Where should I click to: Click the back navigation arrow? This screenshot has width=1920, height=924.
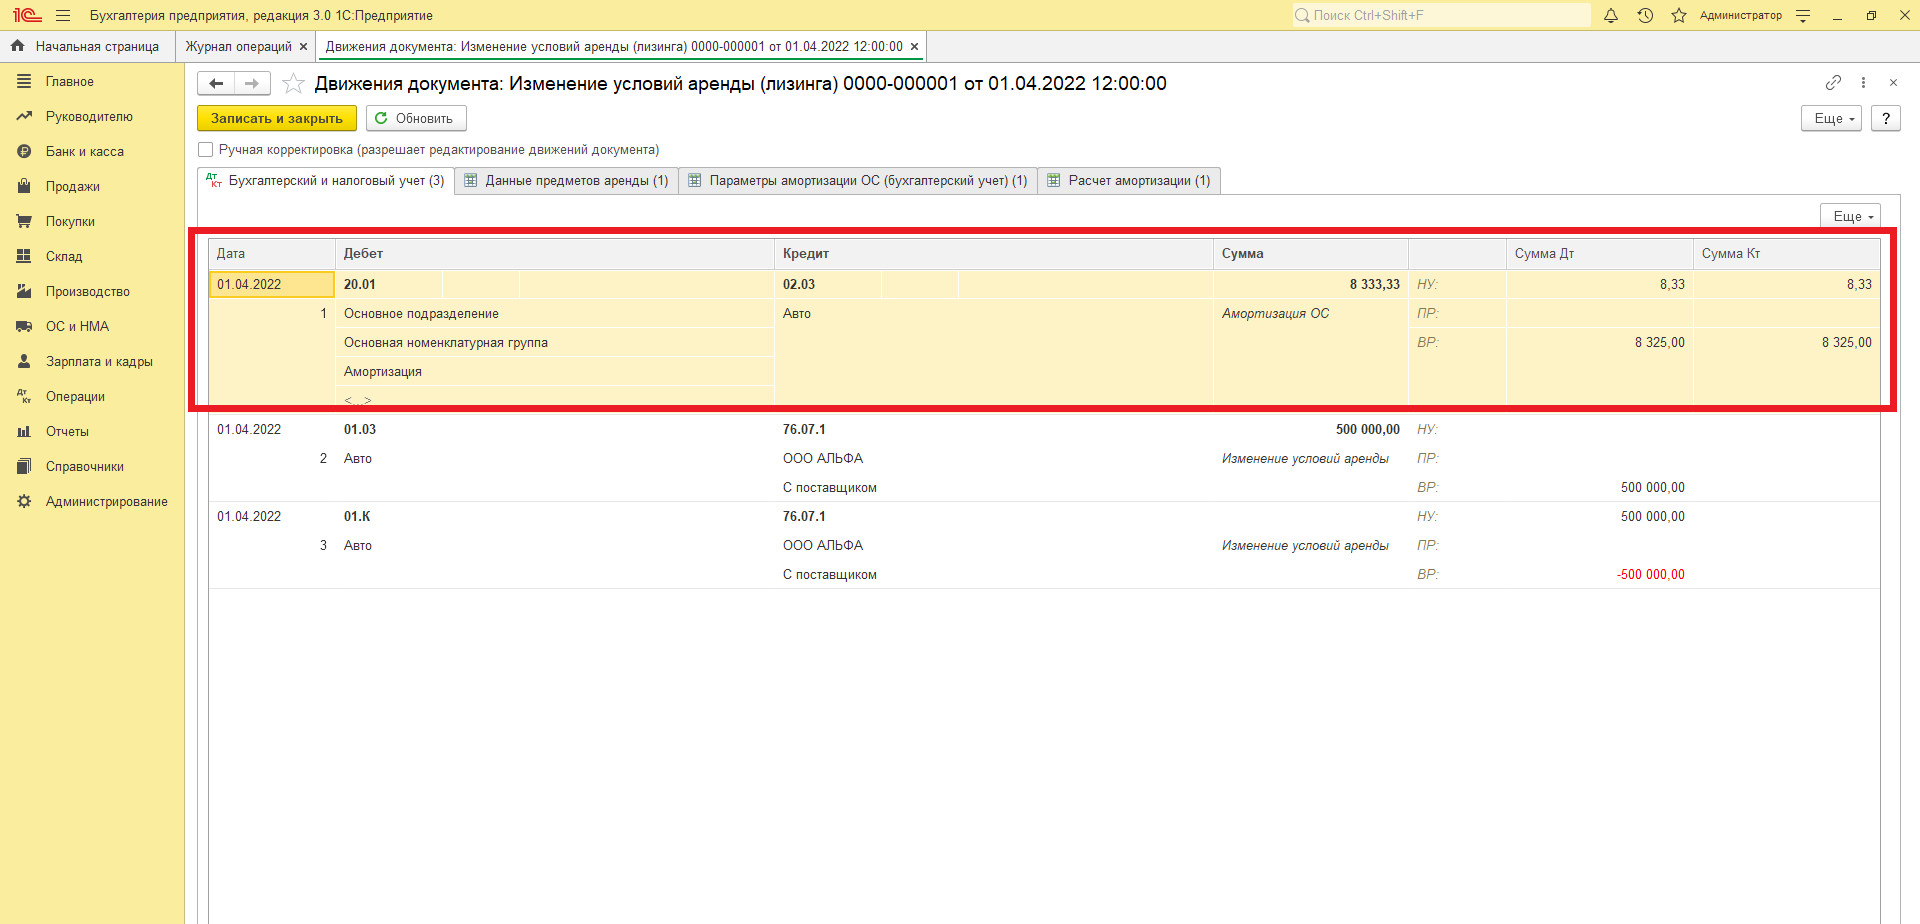(216, 84)
